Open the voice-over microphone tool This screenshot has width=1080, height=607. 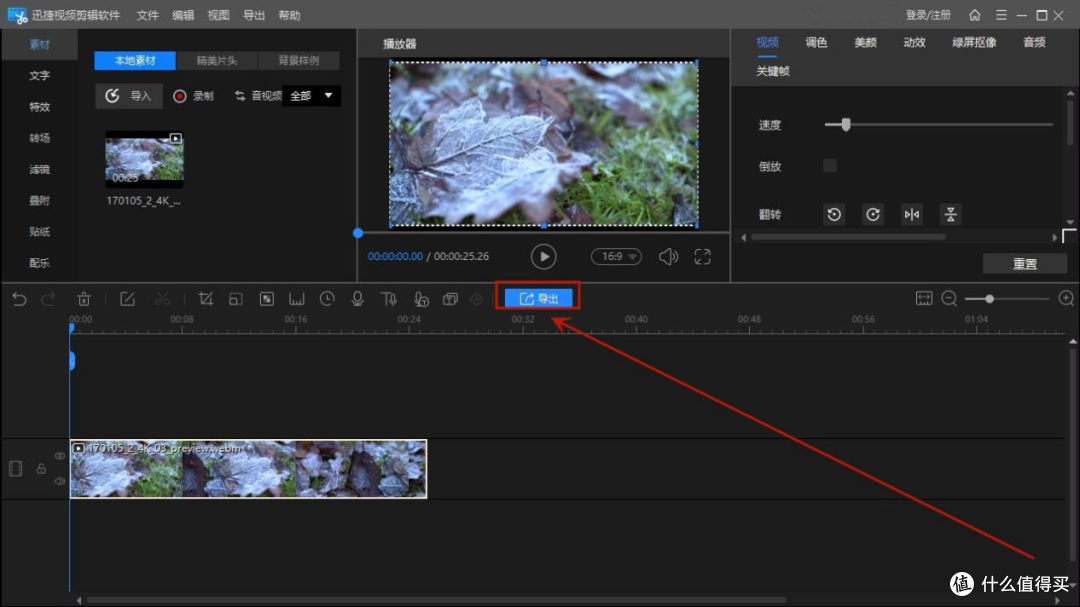coord(357,299)
